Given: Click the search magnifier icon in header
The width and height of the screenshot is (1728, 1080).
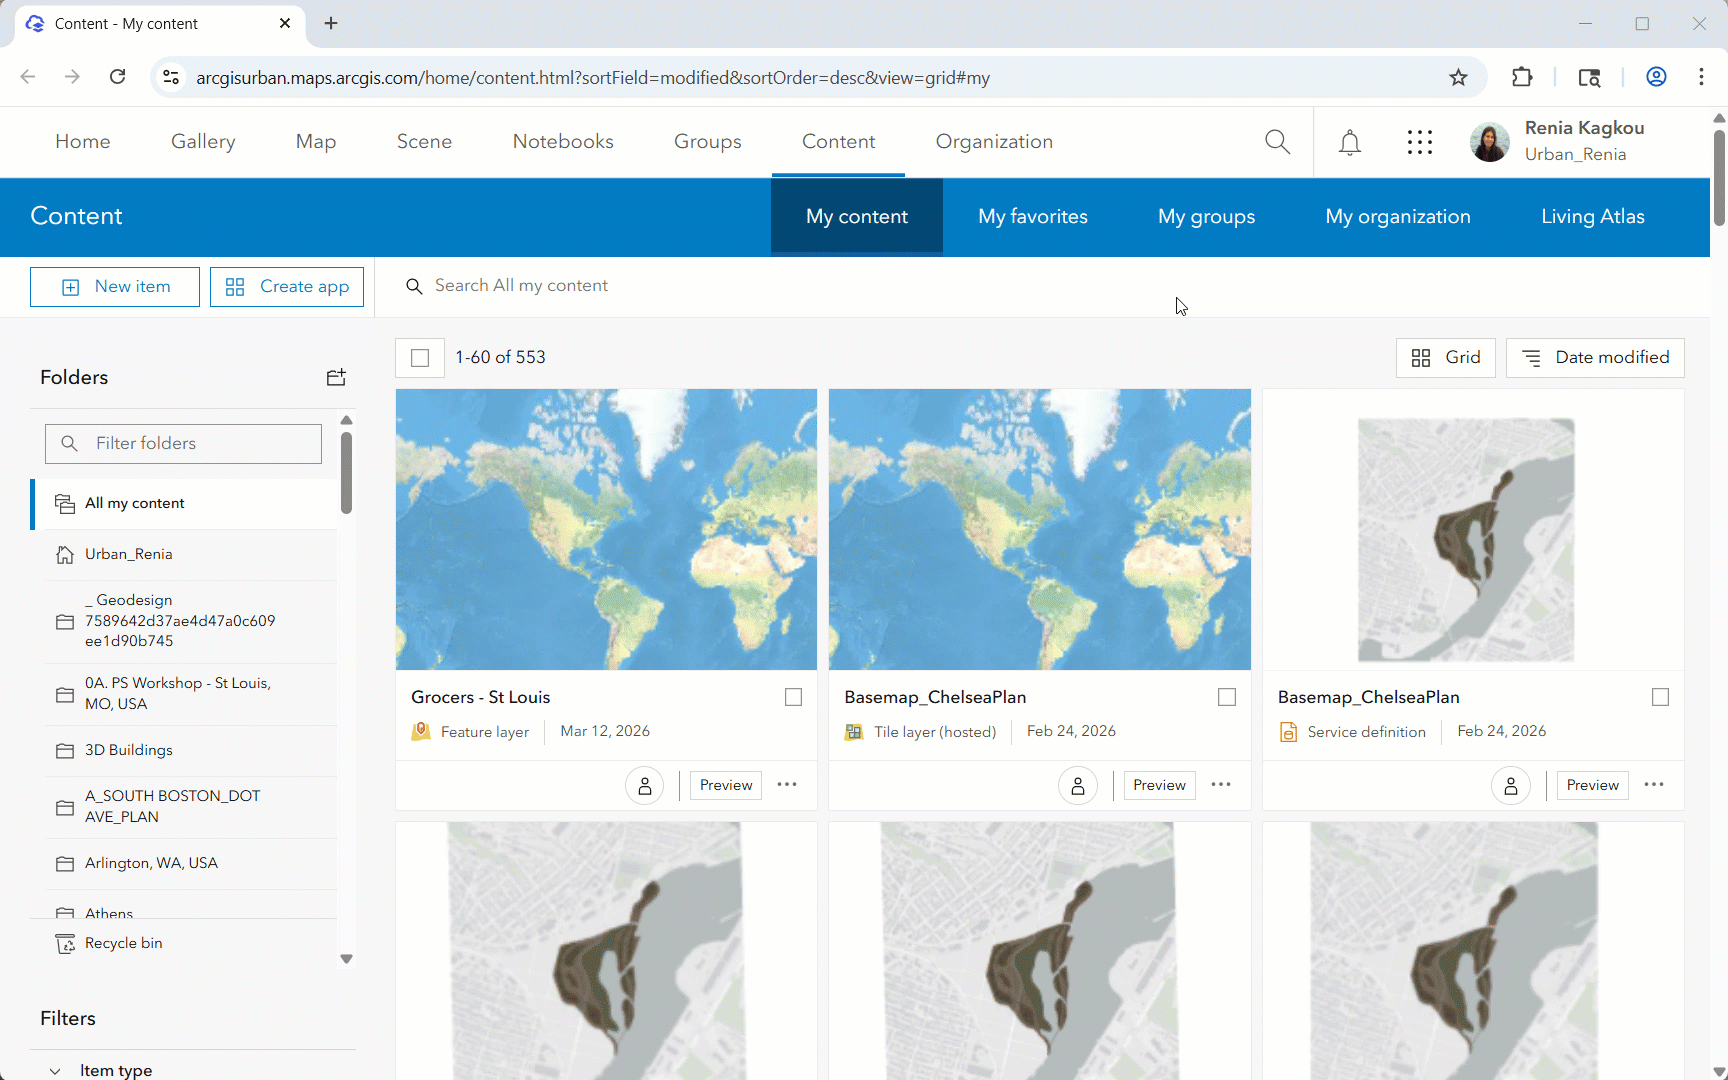Looking at the screenshot, I should coord(1277,142).
